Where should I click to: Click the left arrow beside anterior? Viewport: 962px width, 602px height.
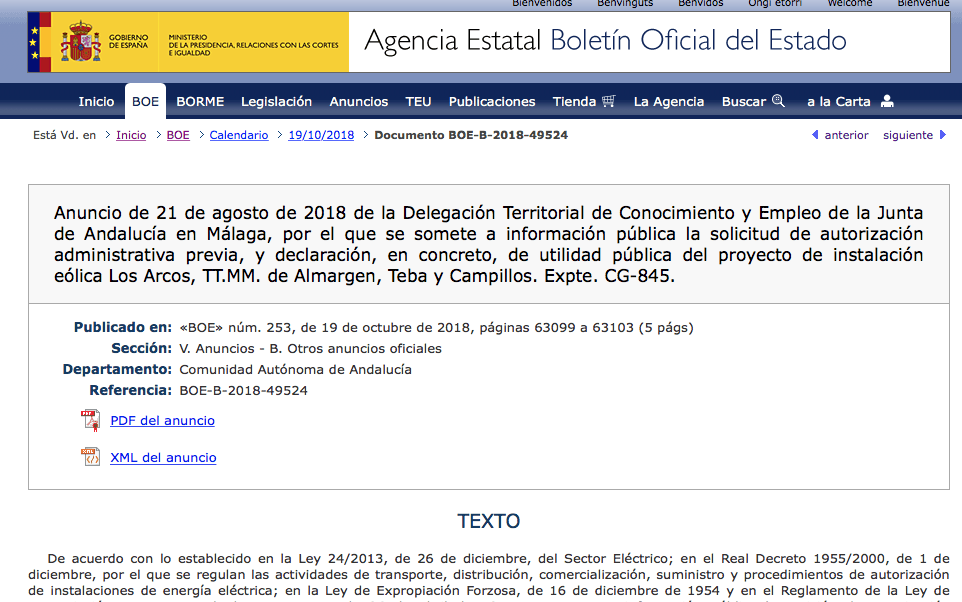click(815, 134)
